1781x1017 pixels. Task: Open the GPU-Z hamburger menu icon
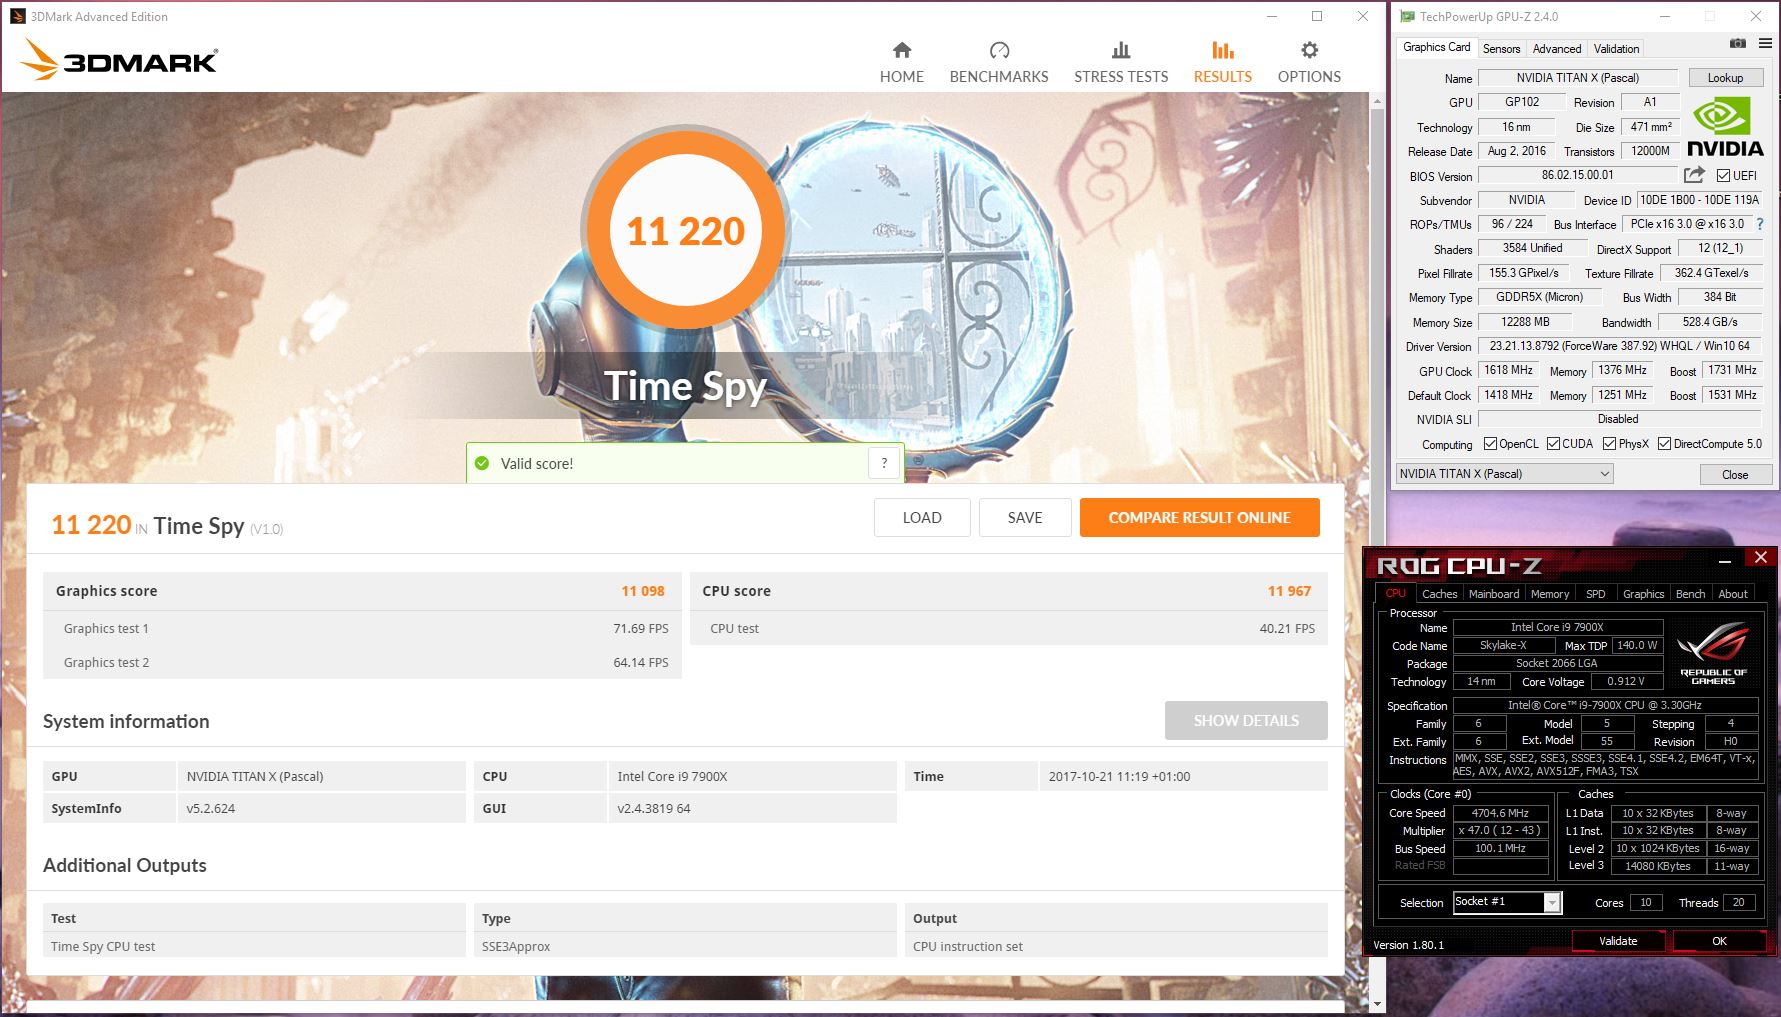(1765, 44)
